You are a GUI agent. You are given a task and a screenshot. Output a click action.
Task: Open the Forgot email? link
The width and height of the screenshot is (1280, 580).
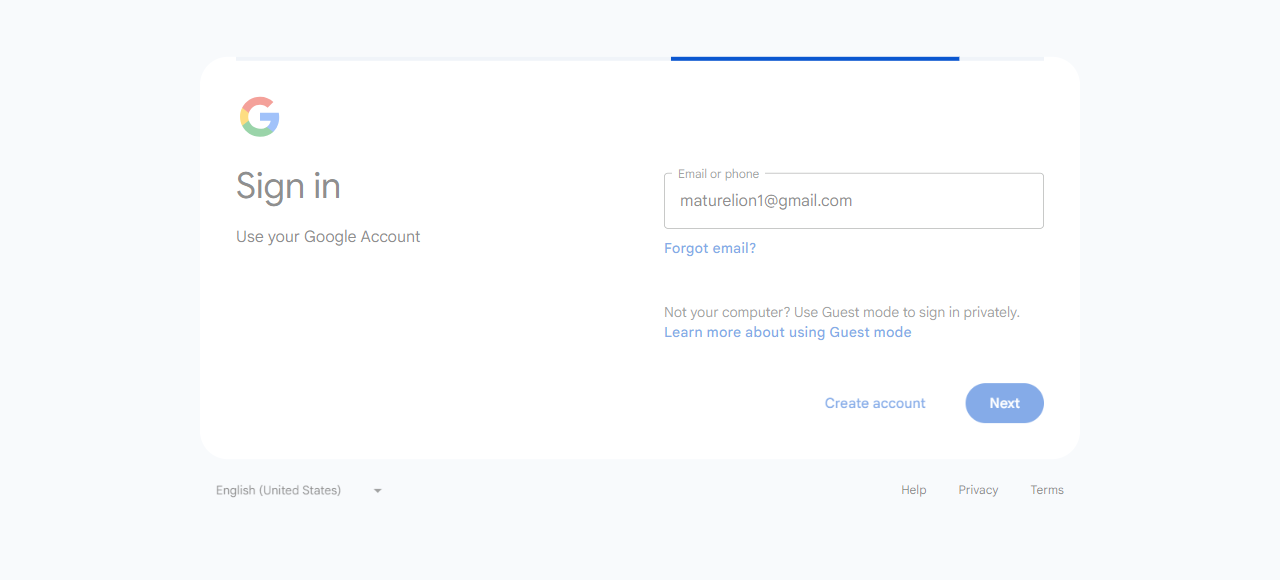point(710,248)
